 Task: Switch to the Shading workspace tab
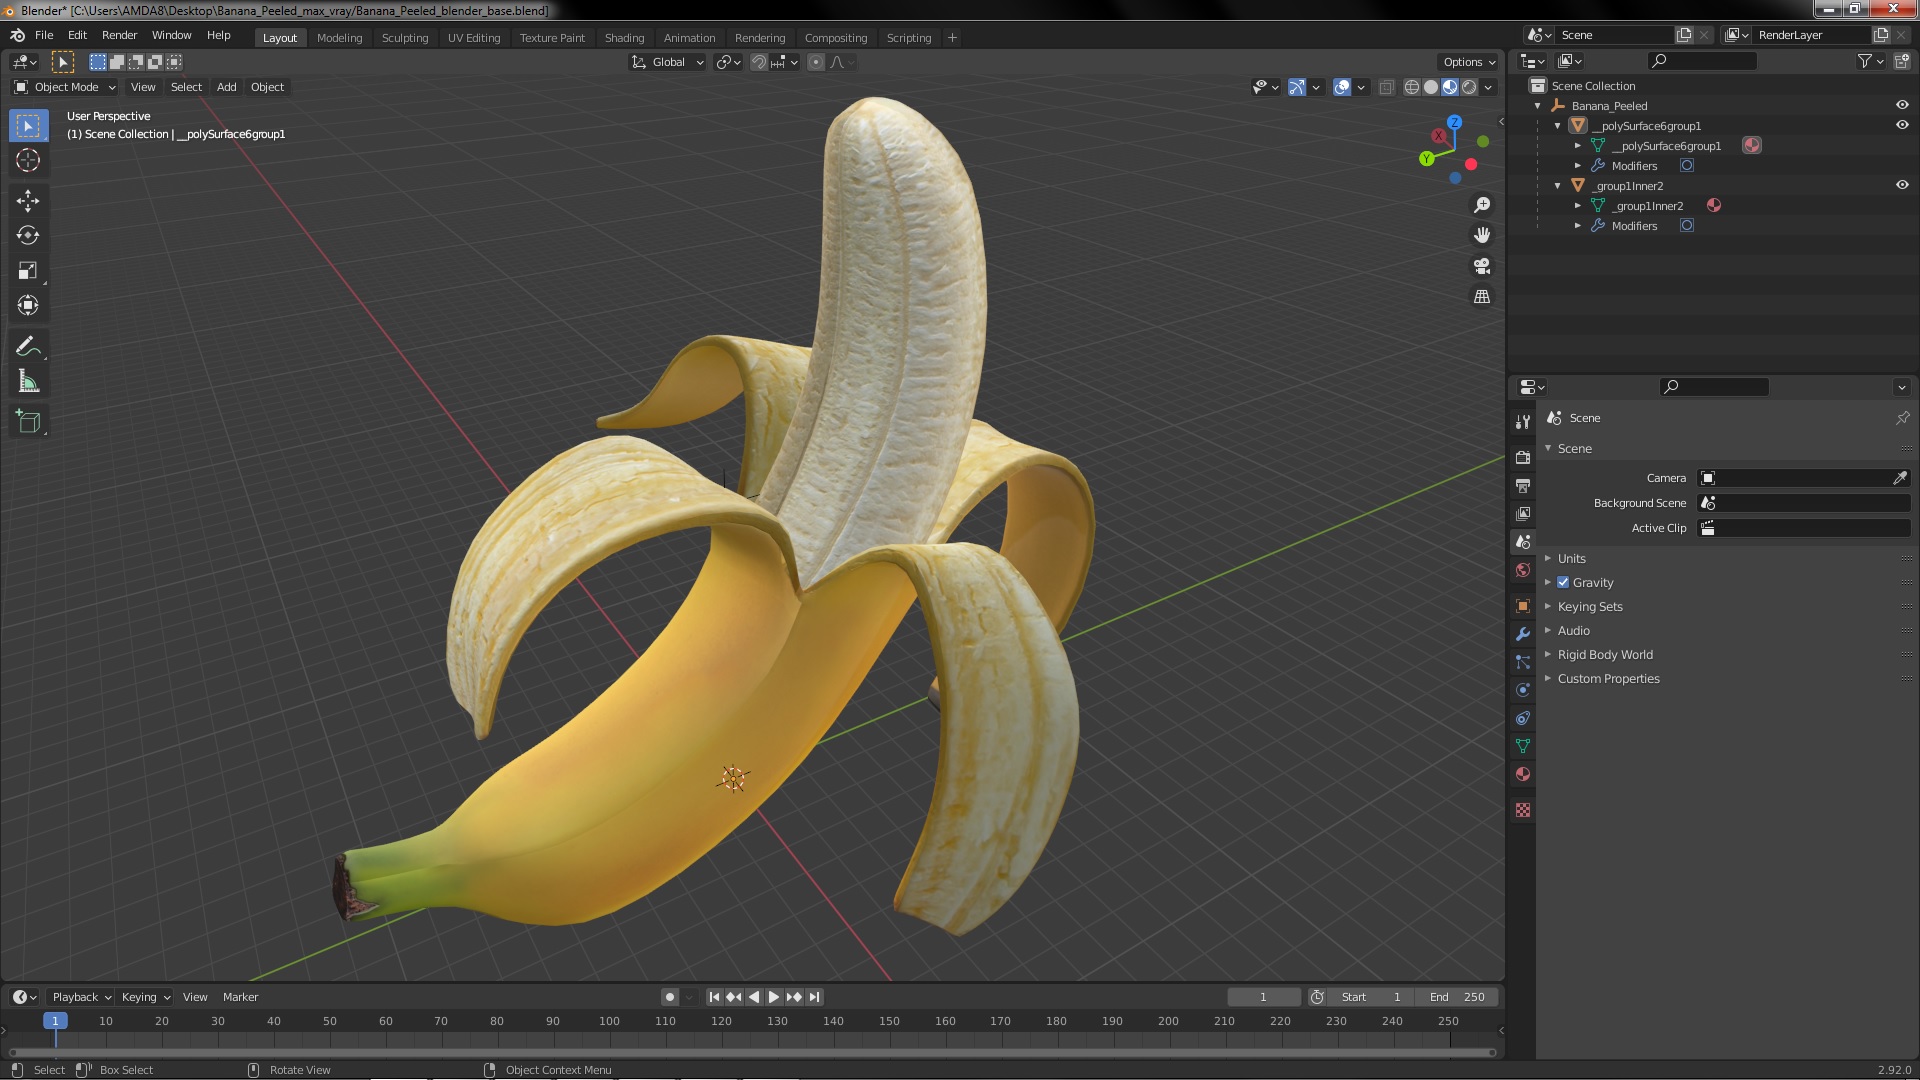(624, 38)
